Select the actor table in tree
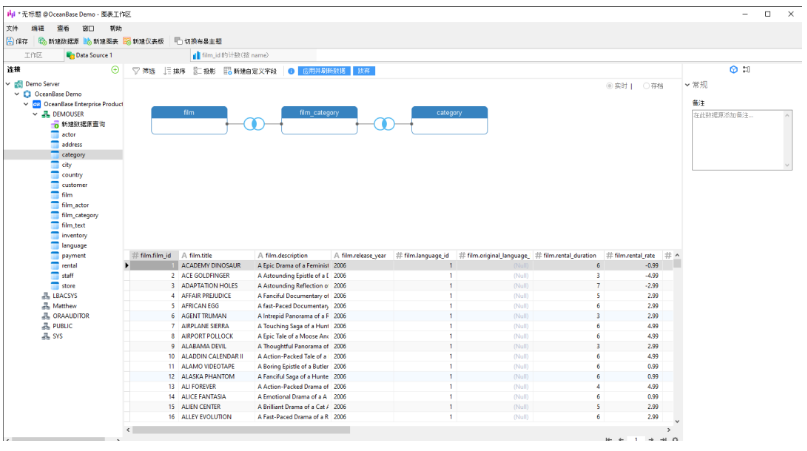This screenshot has height=451, width=807. 68,134
